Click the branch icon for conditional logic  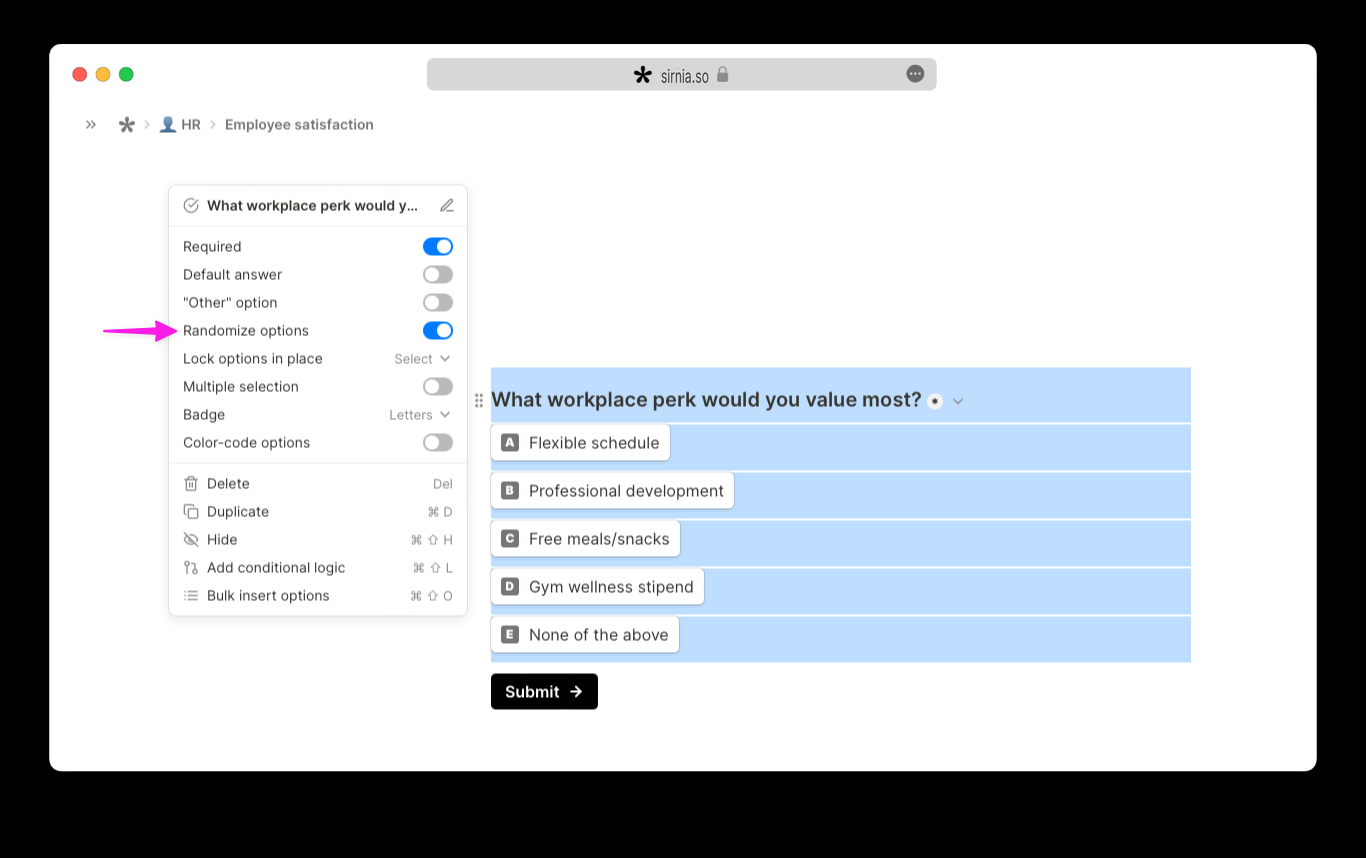coord(191,568)
